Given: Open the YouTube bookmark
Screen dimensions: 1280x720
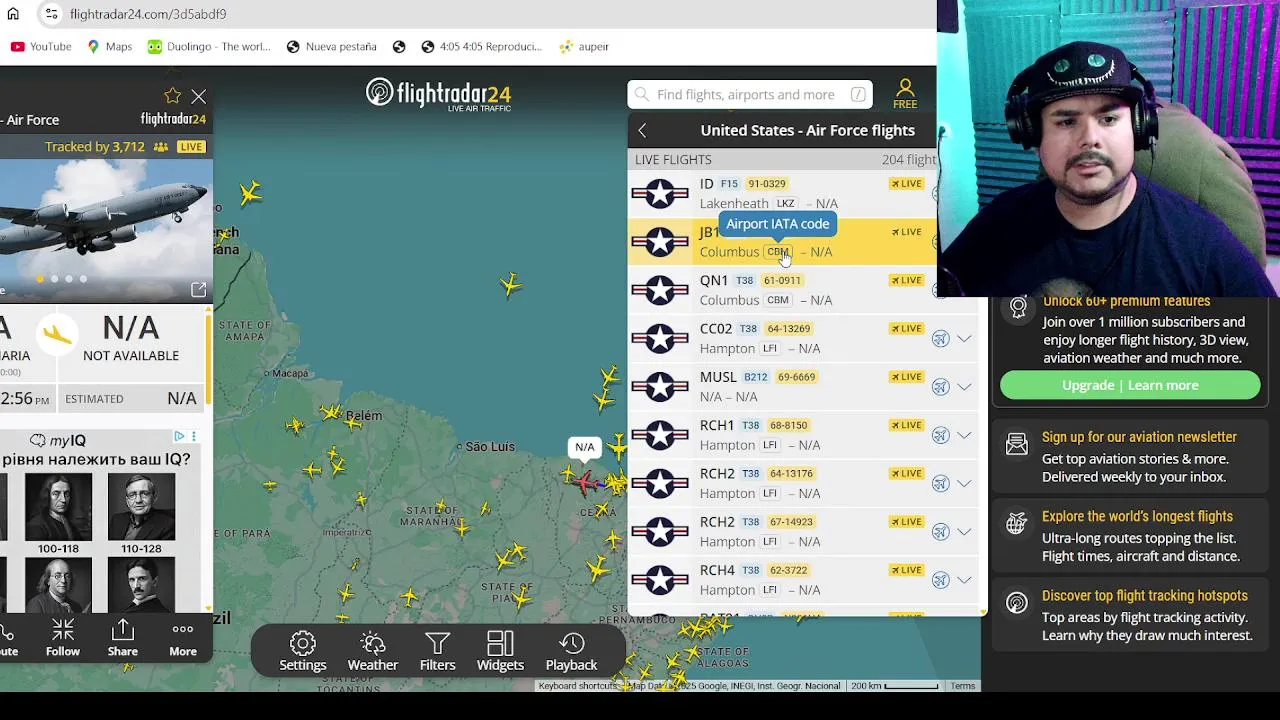Looking at the screenshot, I should (41, 46).
